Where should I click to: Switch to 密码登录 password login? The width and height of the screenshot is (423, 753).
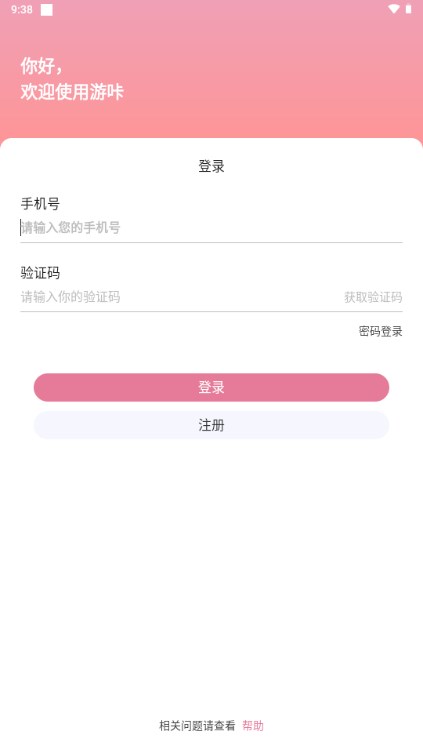380,331
